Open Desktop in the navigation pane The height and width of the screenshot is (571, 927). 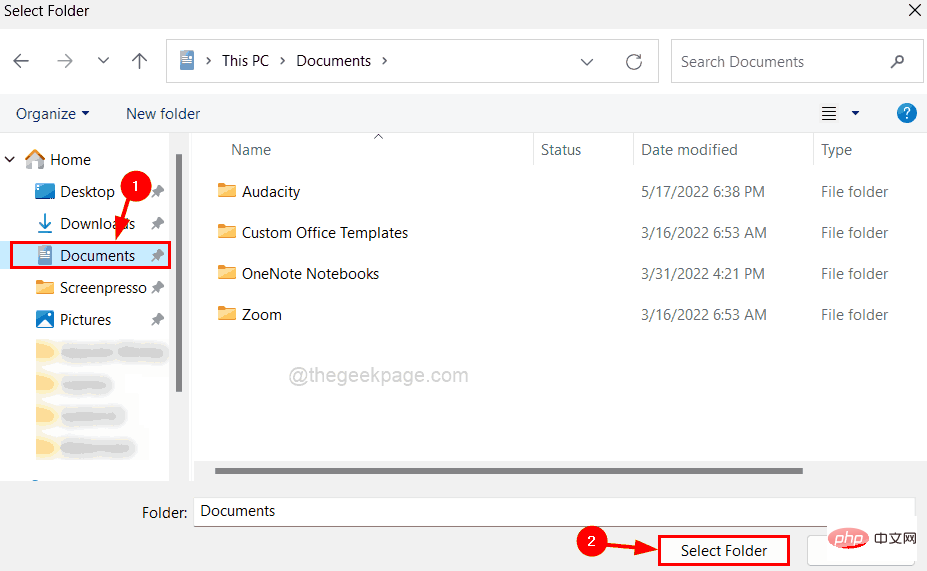(x=87, y=192)
